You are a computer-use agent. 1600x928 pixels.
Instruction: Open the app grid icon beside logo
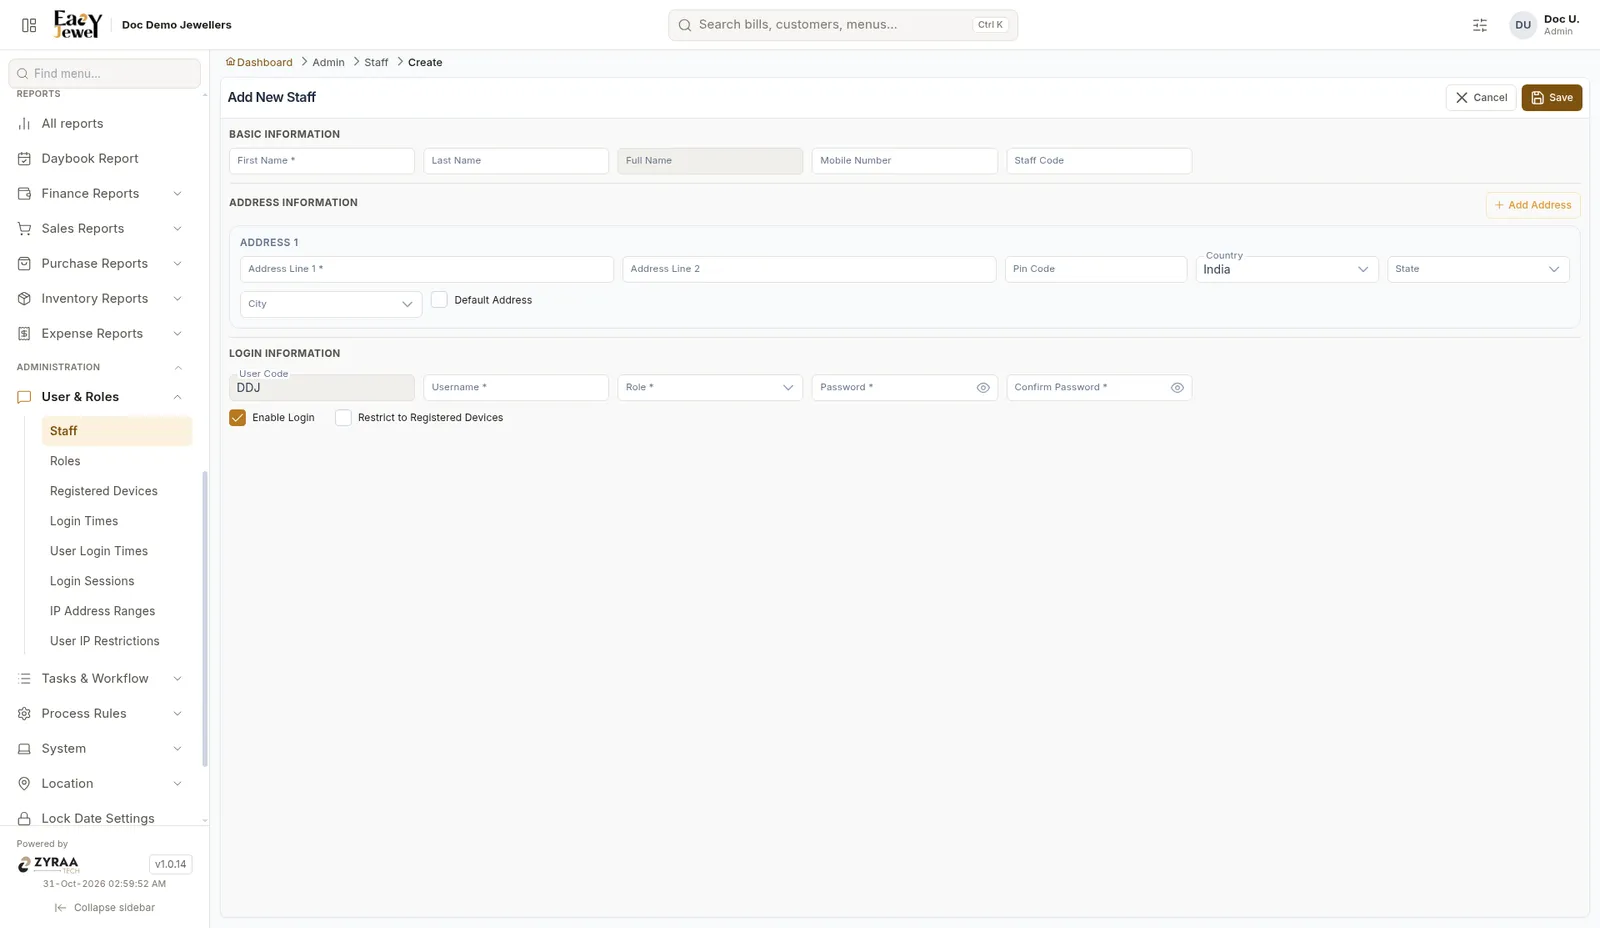click(x=29, y=25)
